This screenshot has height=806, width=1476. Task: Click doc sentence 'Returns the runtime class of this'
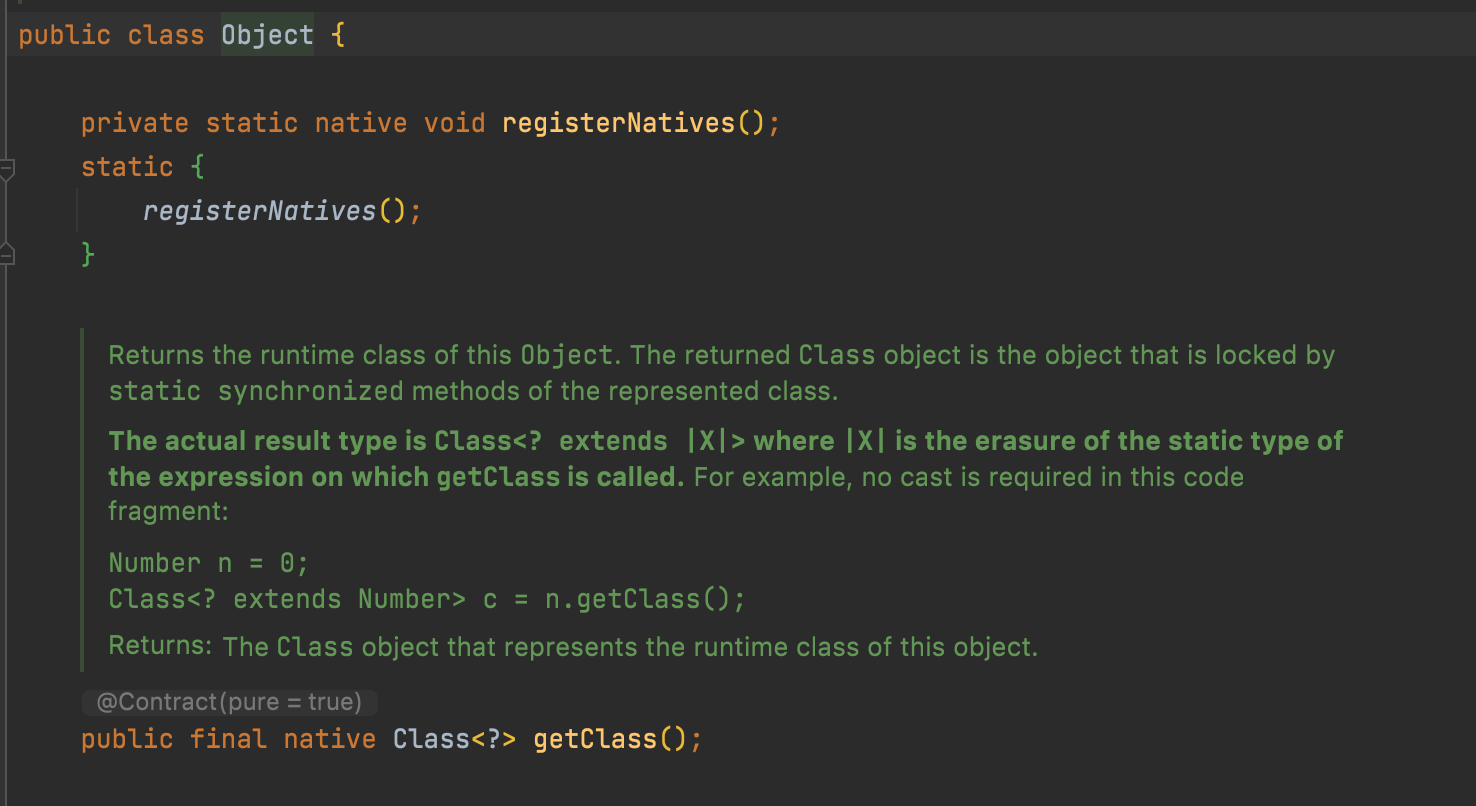coord(312,355)
